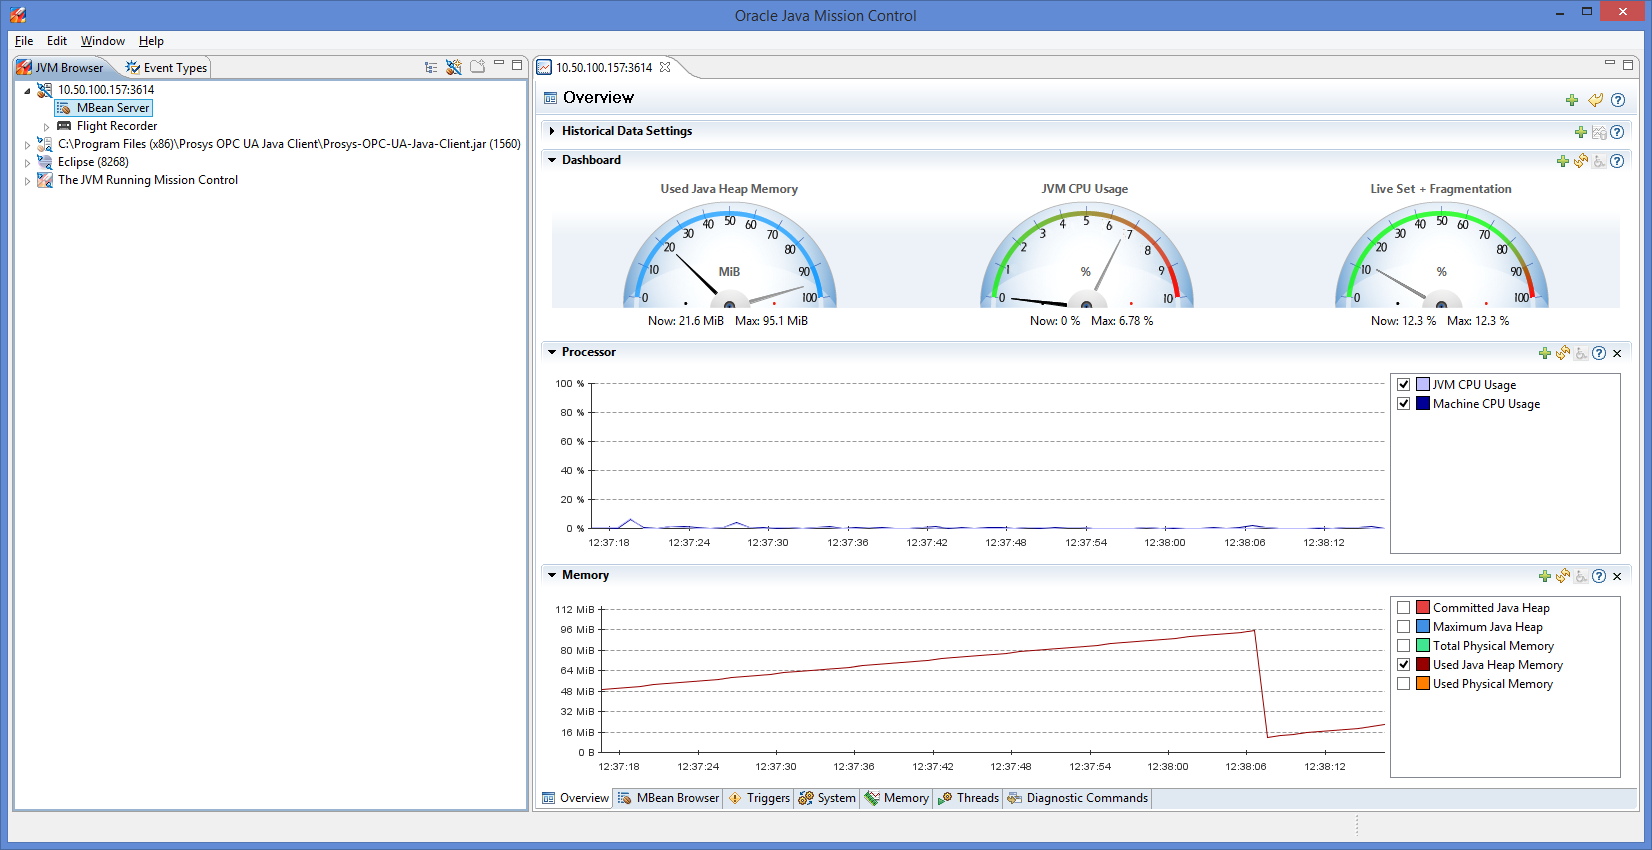The image size is (1652, 850).
Task: Open the Triggers tab
Action: [759, 798]
